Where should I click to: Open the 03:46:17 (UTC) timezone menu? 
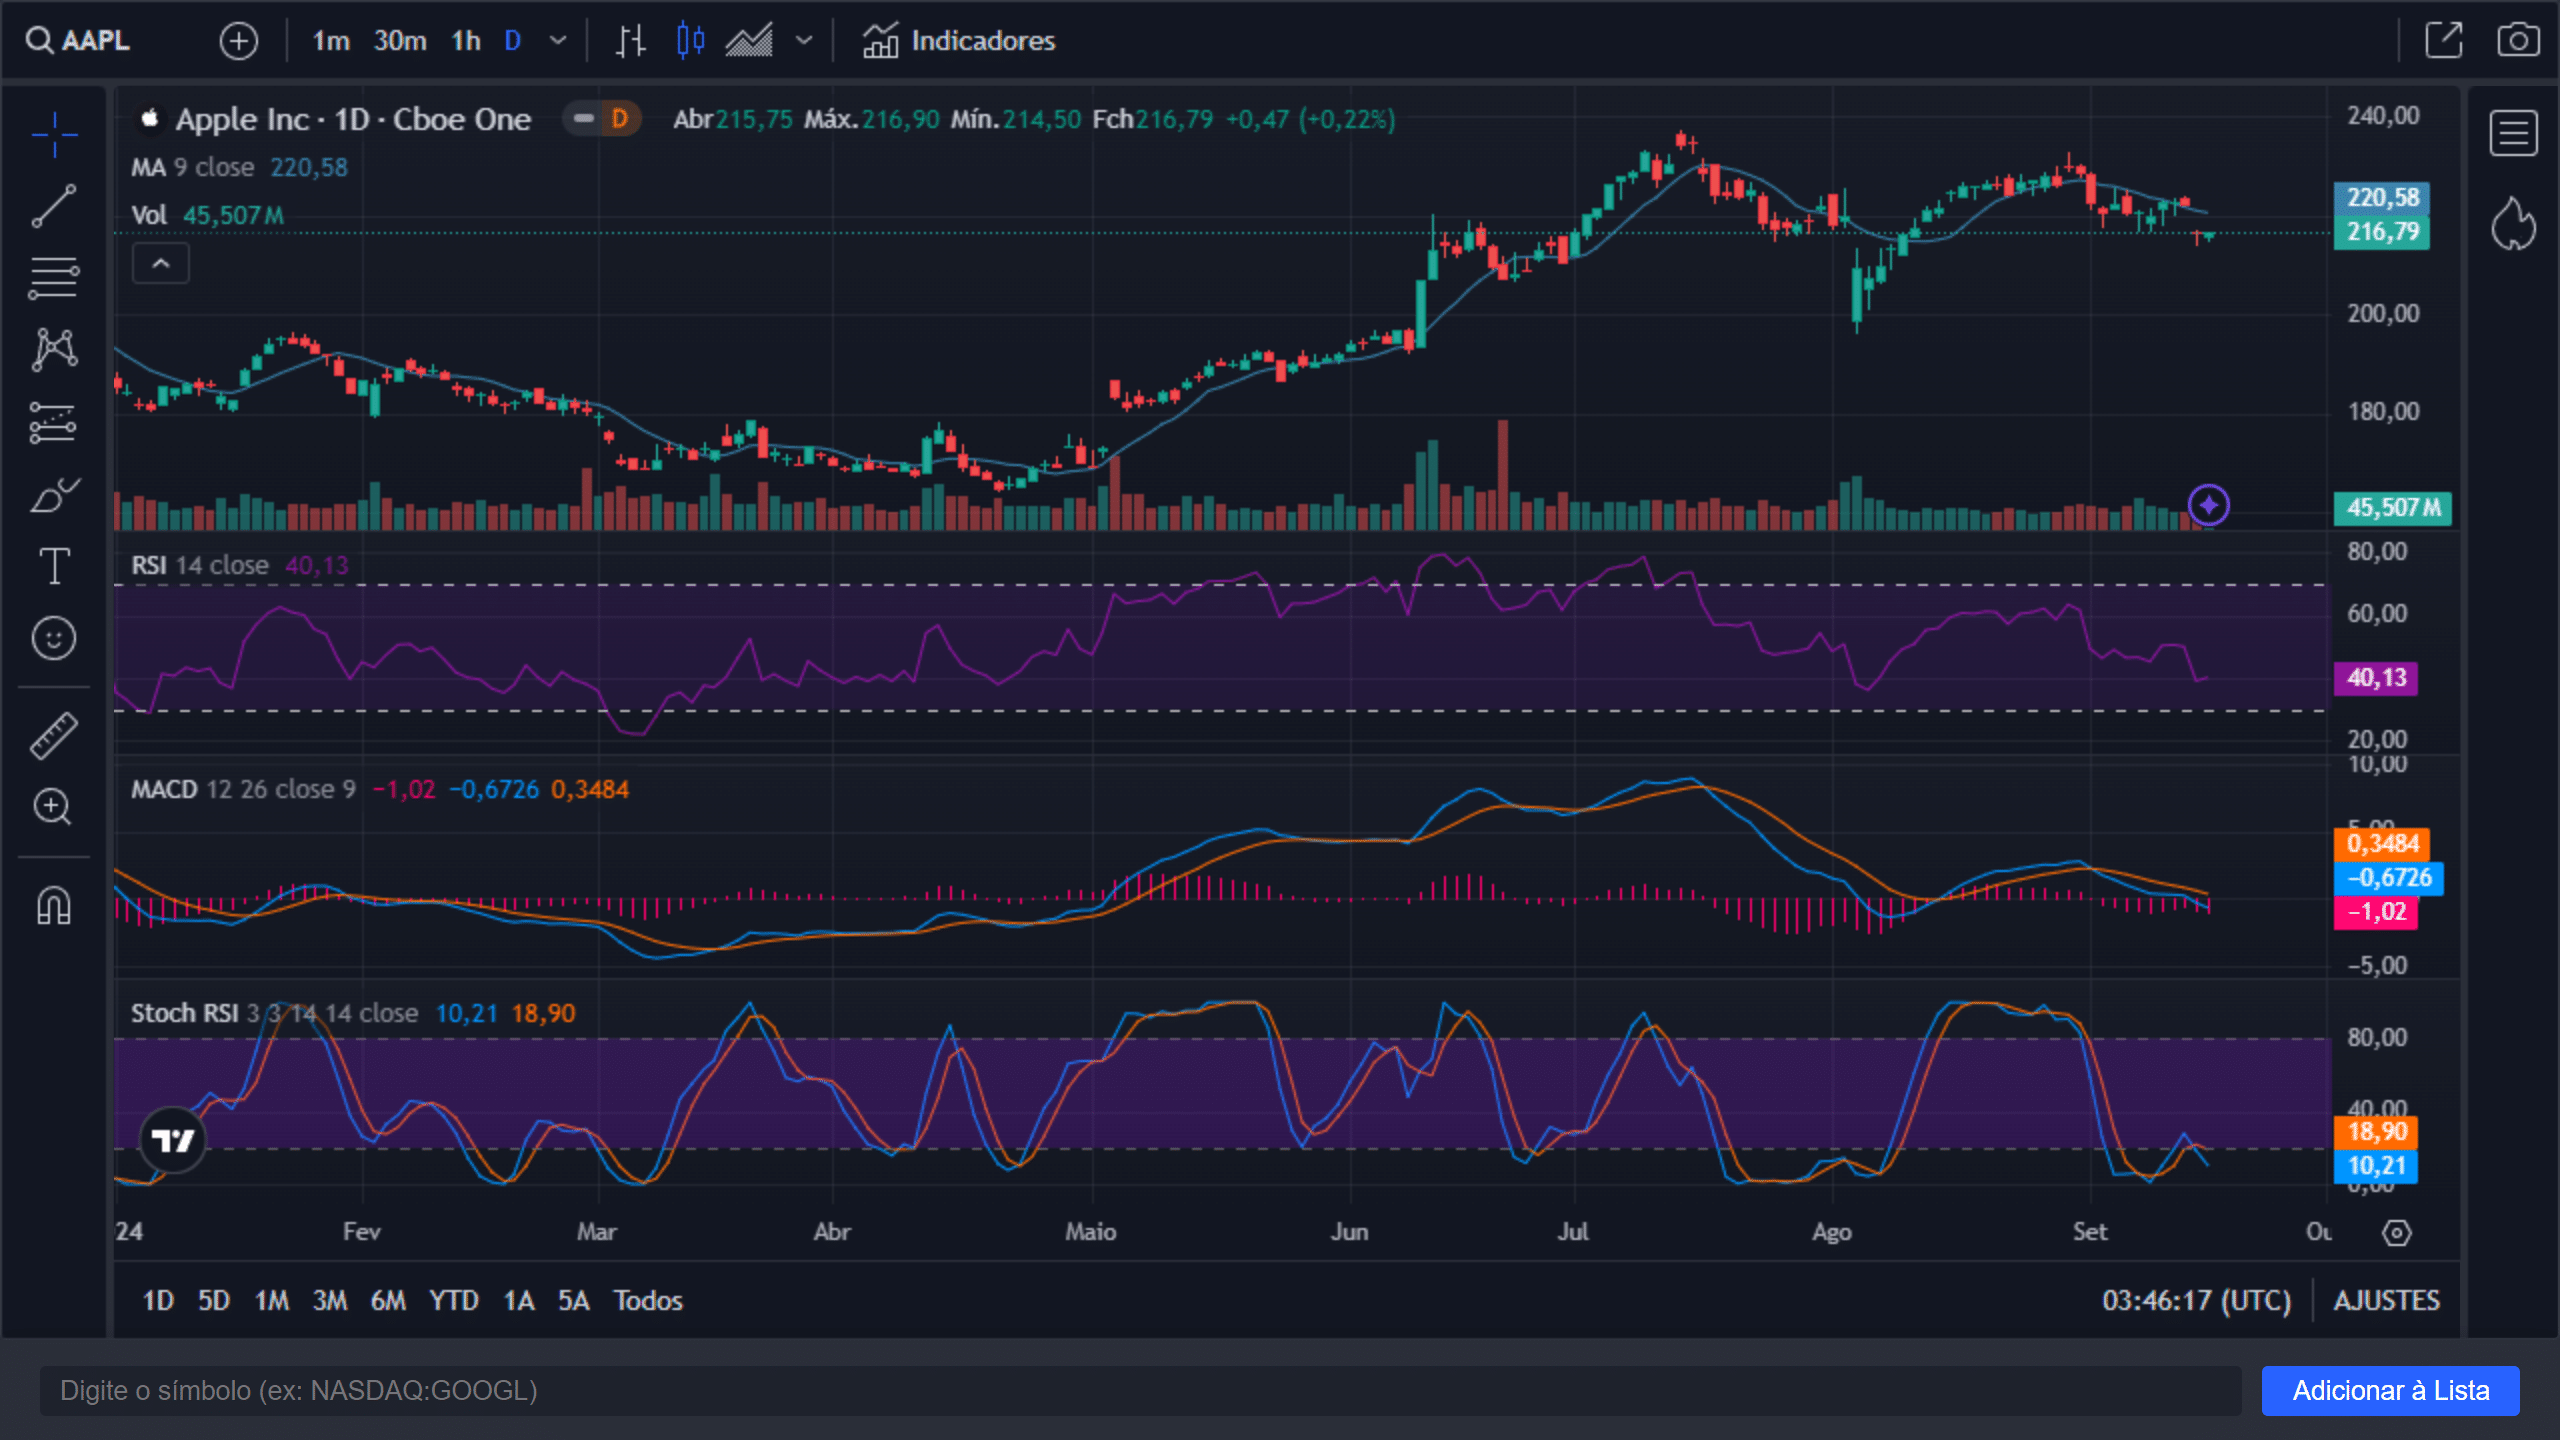pyautogui.click(x=2196, y=1301)
